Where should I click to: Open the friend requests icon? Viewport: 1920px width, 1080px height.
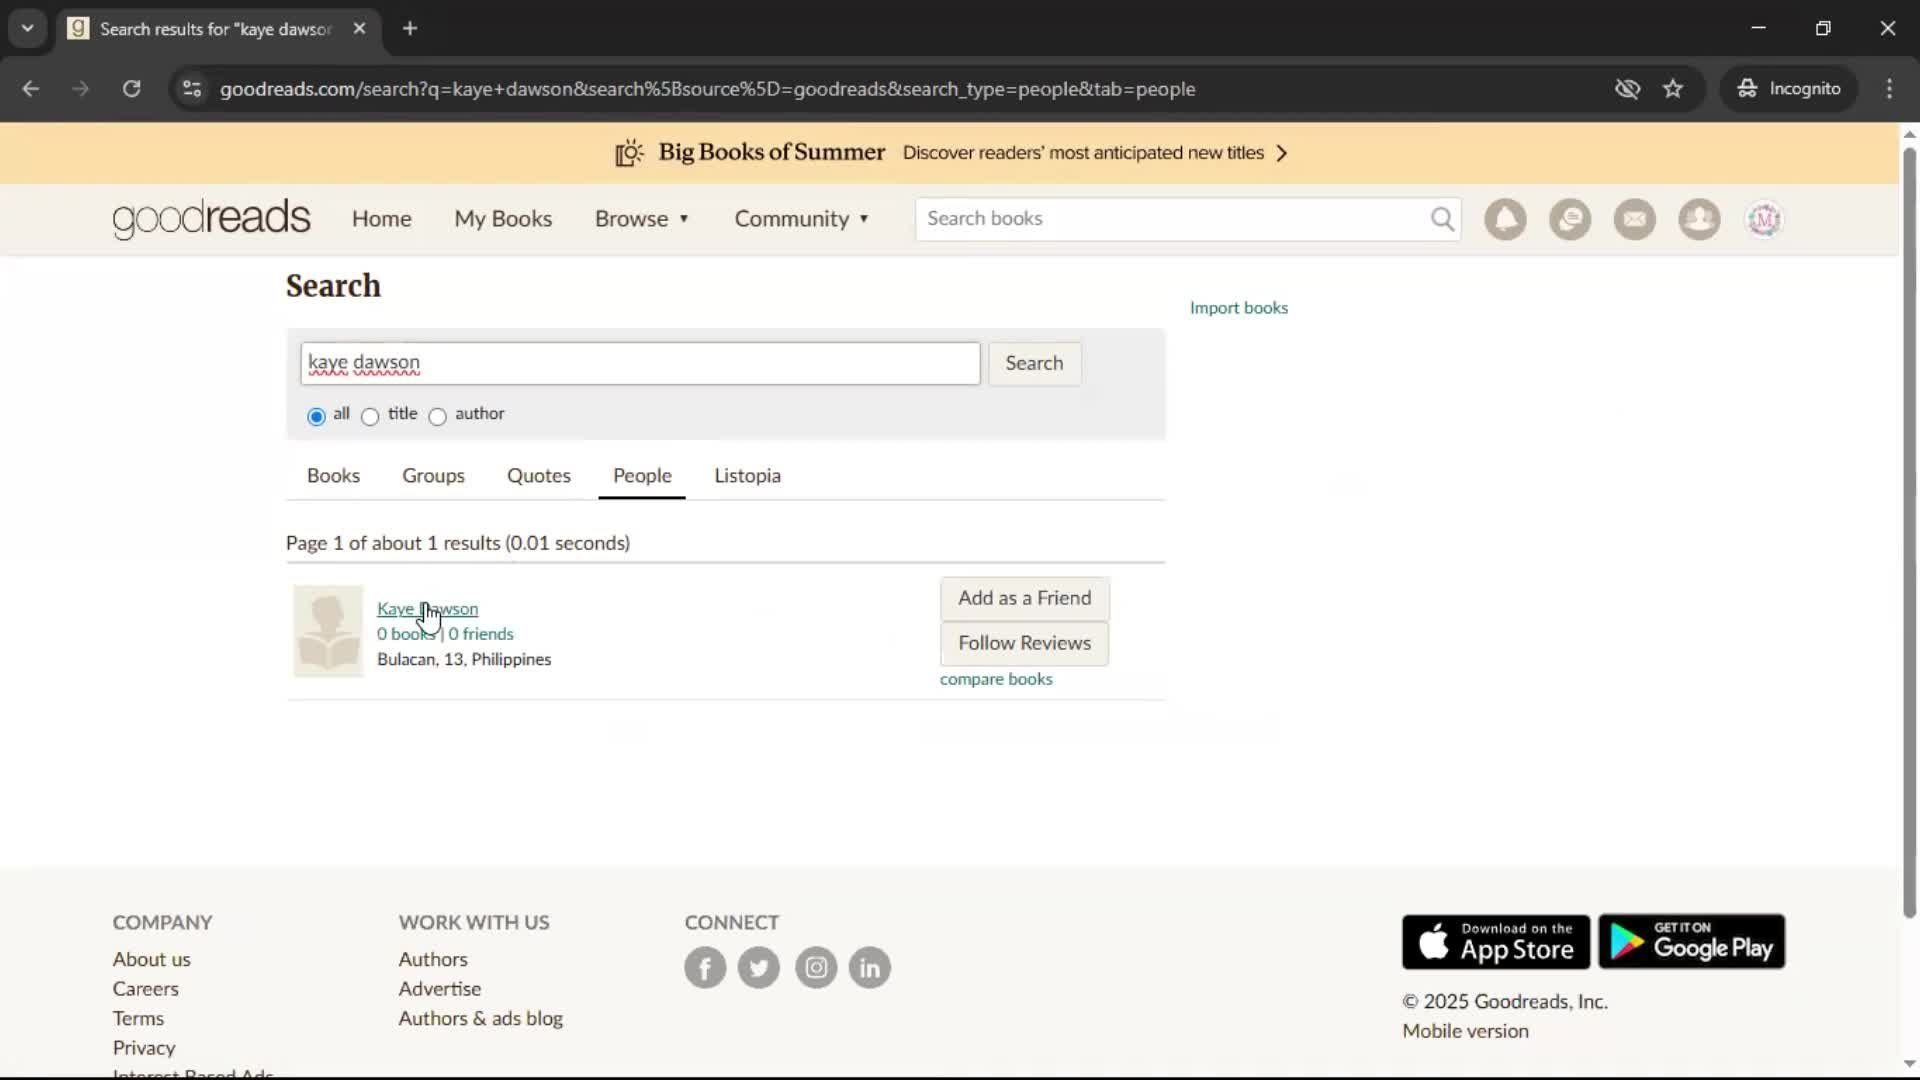[1699, 219]
